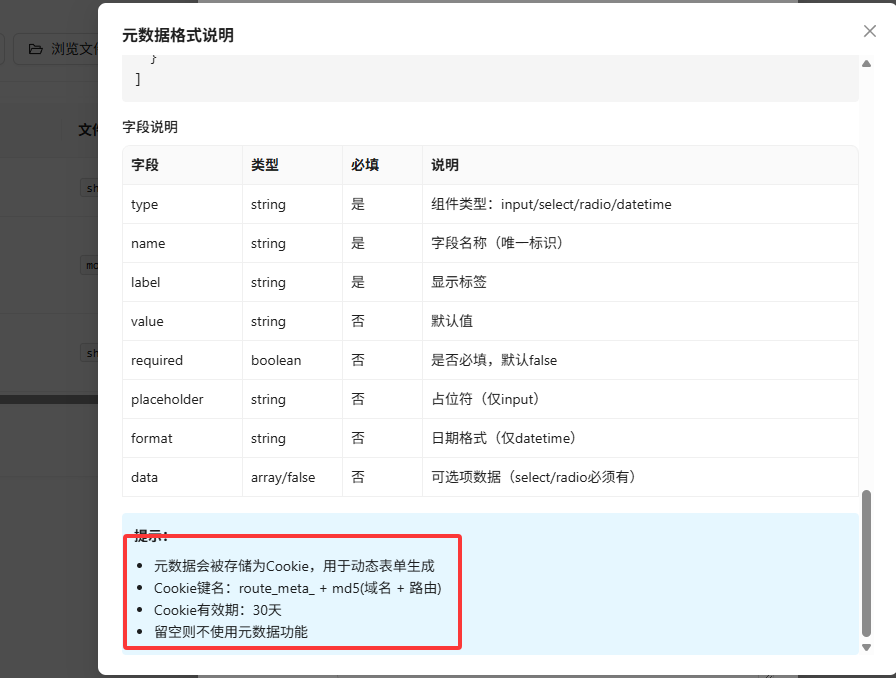Click the 说明 column header

click(445, 165)
